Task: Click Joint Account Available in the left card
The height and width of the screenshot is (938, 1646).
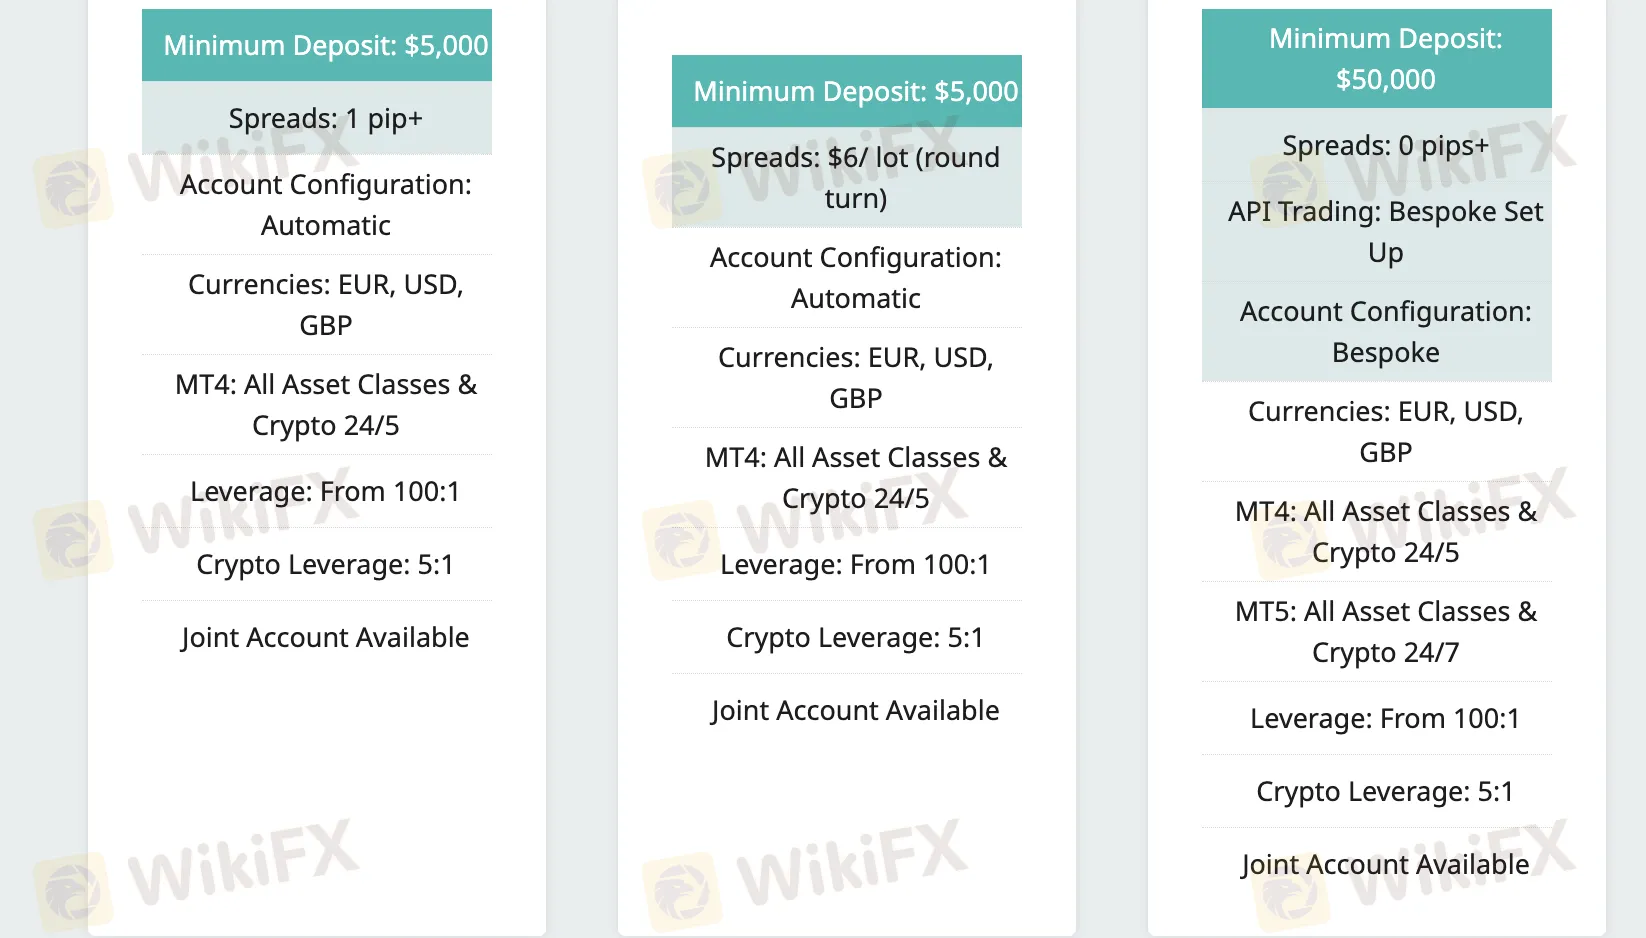Action: coord(325,637)
